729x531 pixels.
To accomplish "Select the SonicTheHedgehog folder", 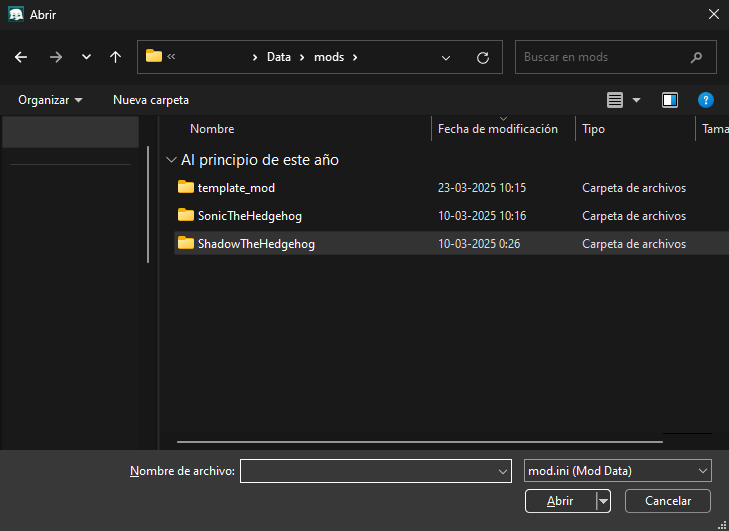I will 249,216.
